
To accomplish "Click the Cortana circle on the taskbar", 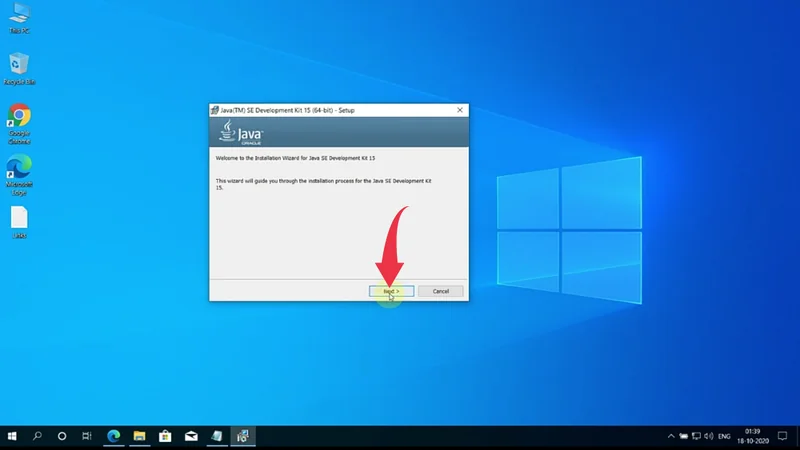I will pyautogui.click(x=62, y=437).
